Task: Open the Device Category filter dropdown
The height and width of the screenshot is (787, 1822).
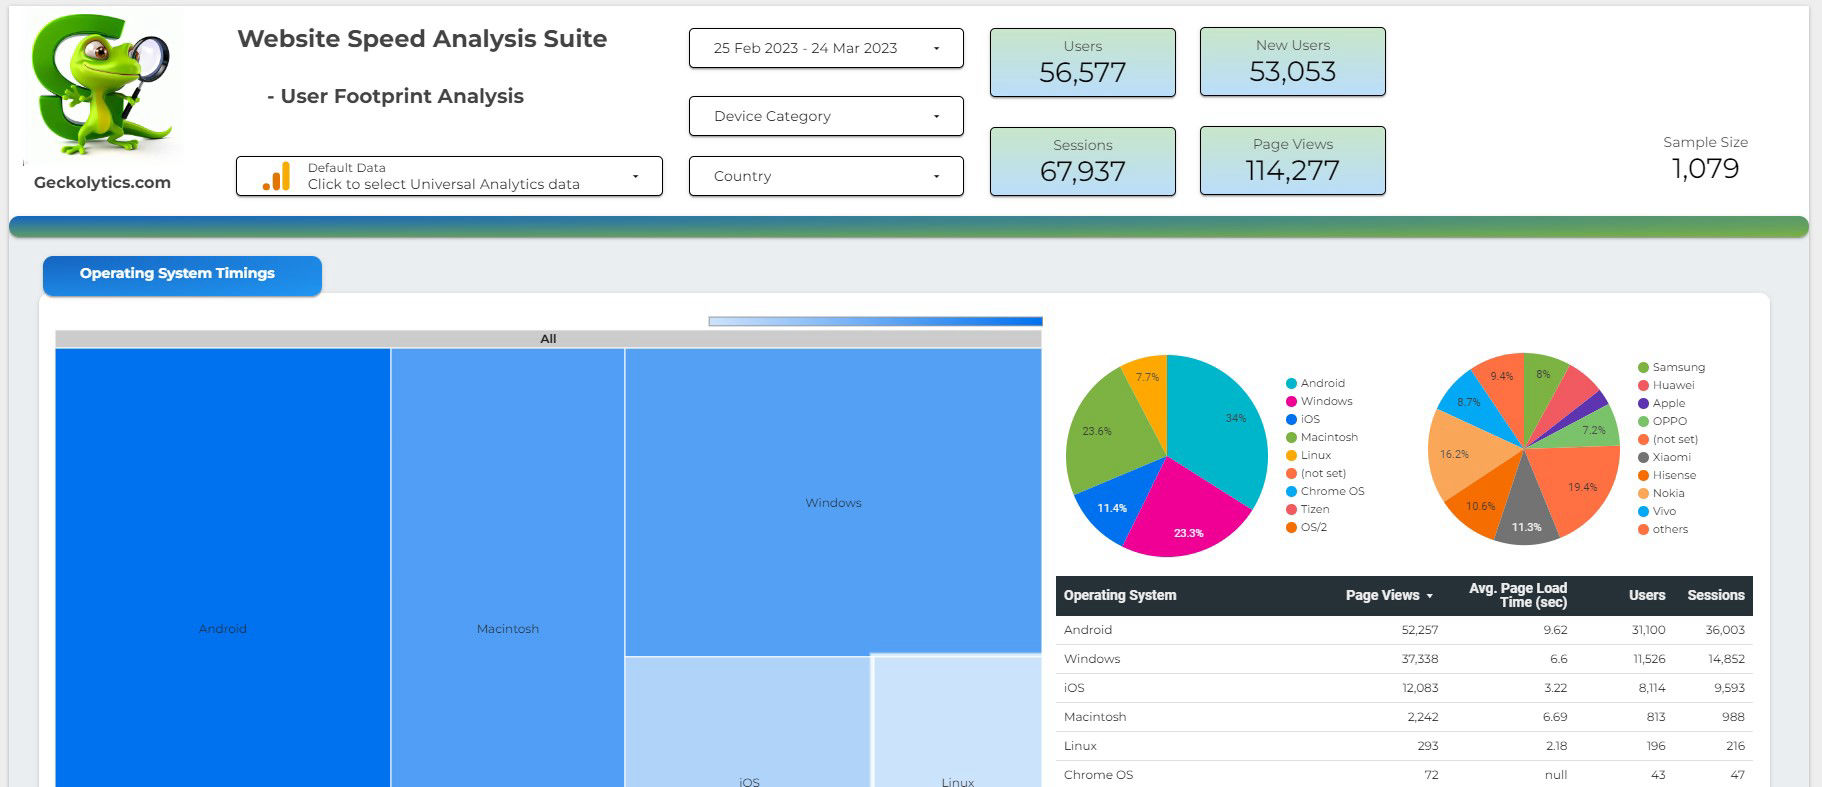Action: point(826,116)
